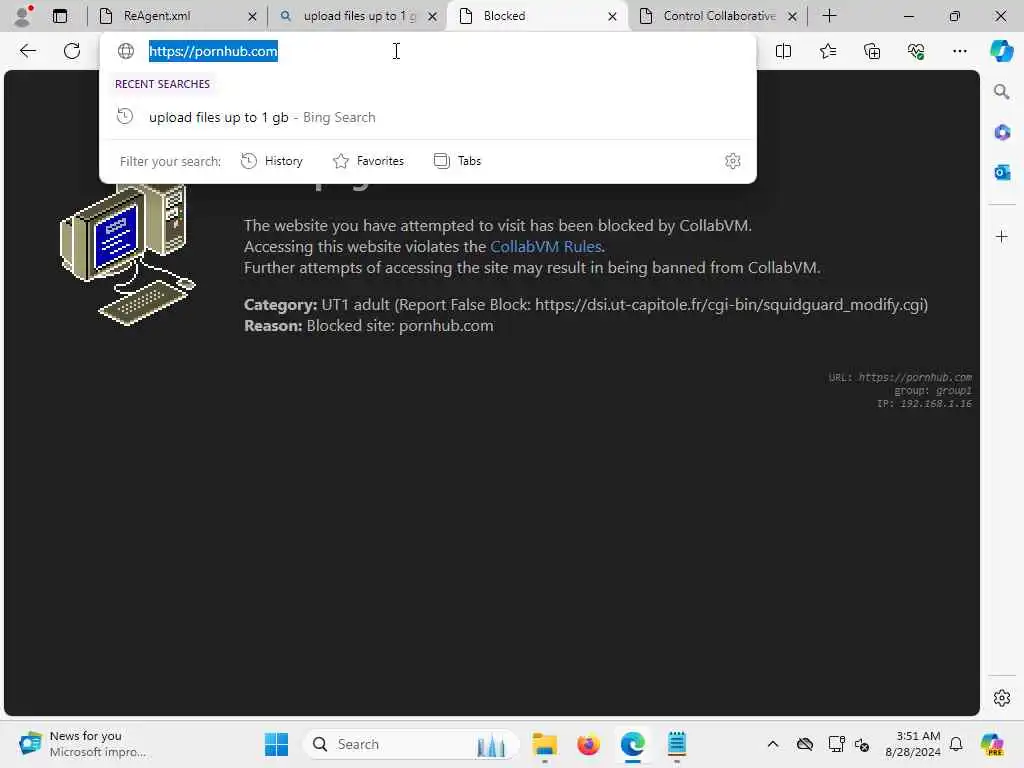Filter search by Favorites
Image resolution: width=1024 pixels, height=768 pixels.
click(x=368, y=161)
